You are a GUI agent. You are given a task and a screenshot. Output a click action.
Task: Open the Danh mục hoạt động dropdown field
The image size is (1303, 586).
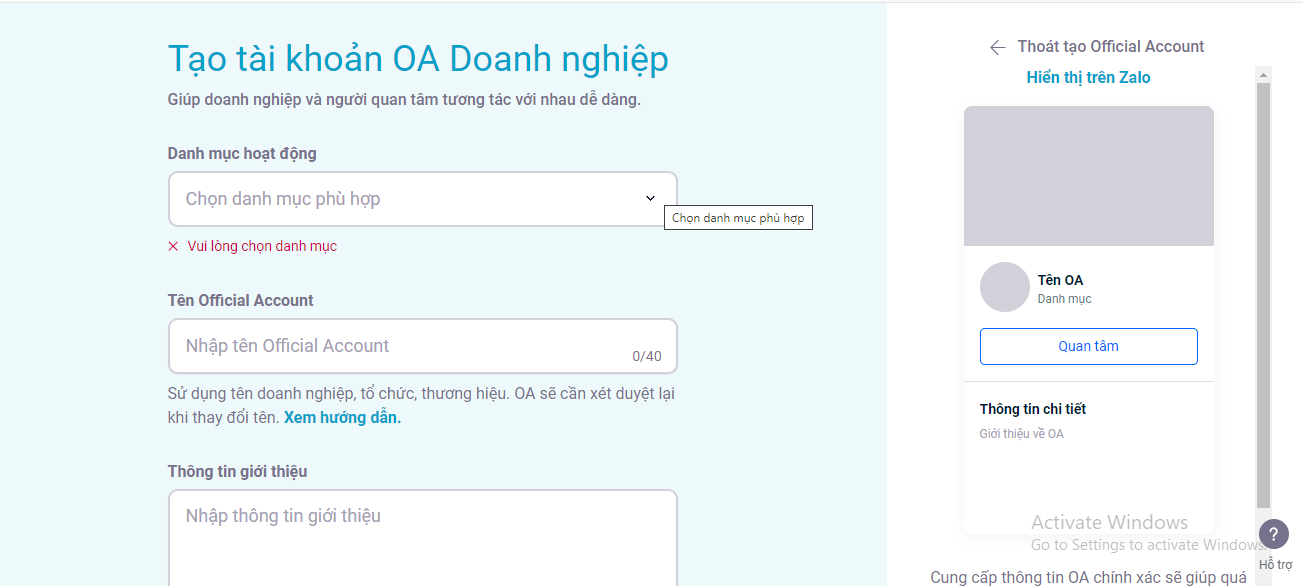(410, 199)
